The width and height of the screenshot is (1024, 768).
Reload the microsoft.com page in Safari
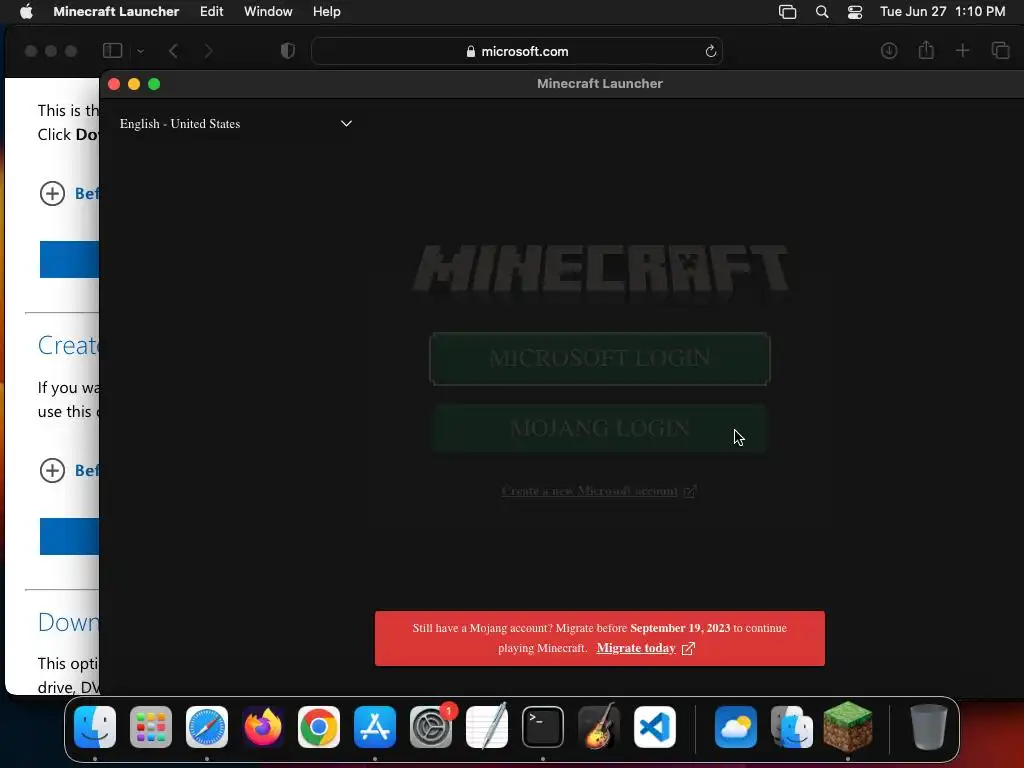(x=711, y=51)
